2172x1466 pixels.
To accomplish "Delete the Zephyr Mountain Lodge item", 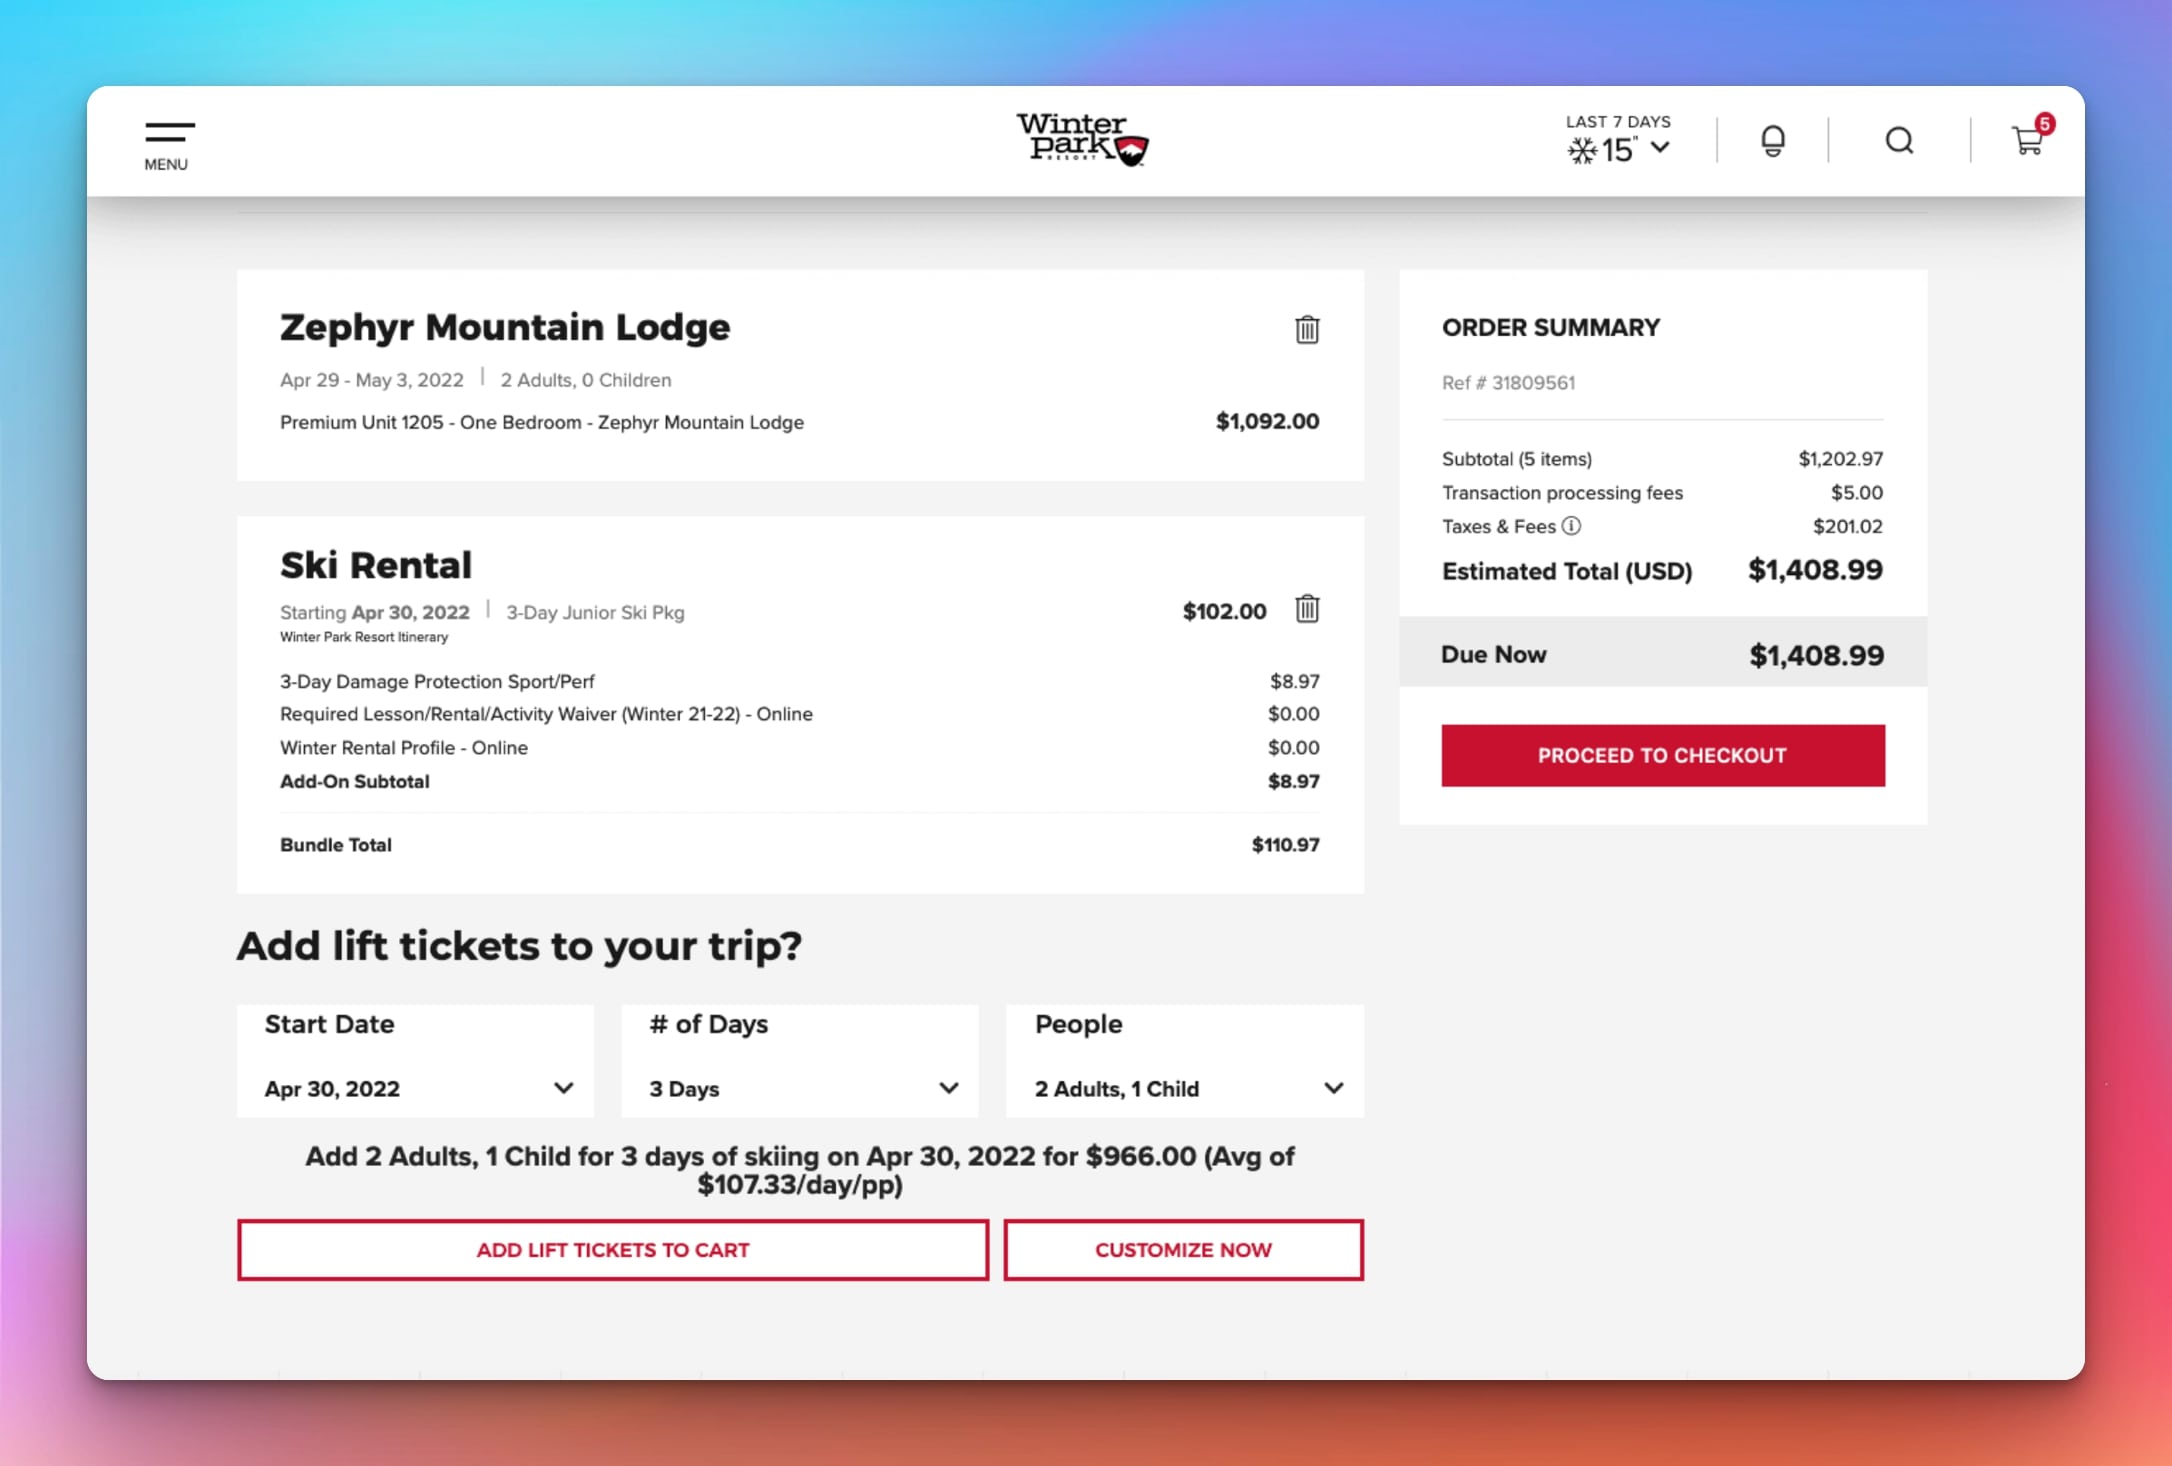I will click(1307, 327).
